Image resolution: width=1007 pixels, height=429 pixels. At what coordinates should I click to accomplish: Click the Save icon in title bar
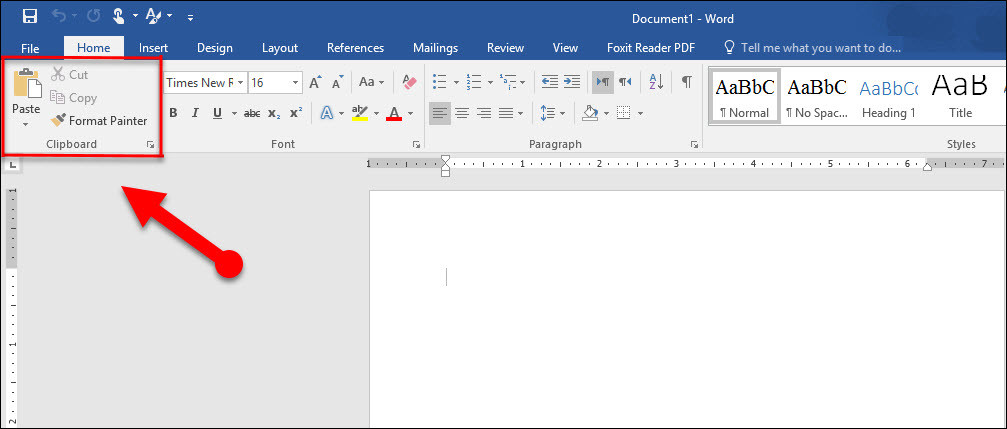[30, 17]
